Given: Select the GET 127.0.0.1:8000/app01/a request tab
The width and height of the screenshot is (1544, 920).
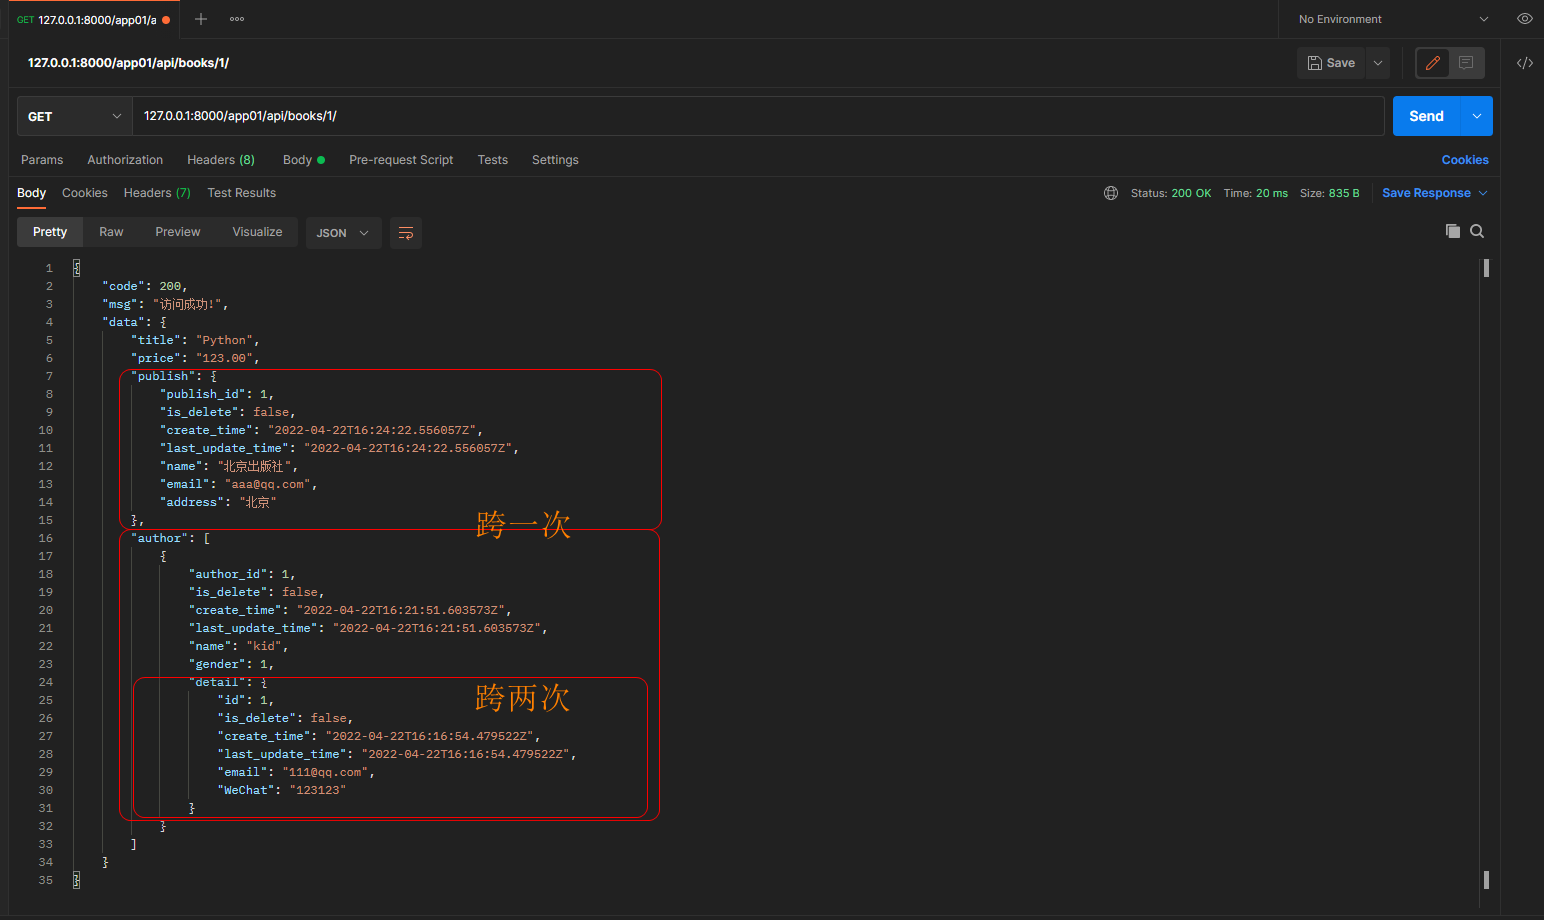Looking at the screenshot, I should [93, 19].
